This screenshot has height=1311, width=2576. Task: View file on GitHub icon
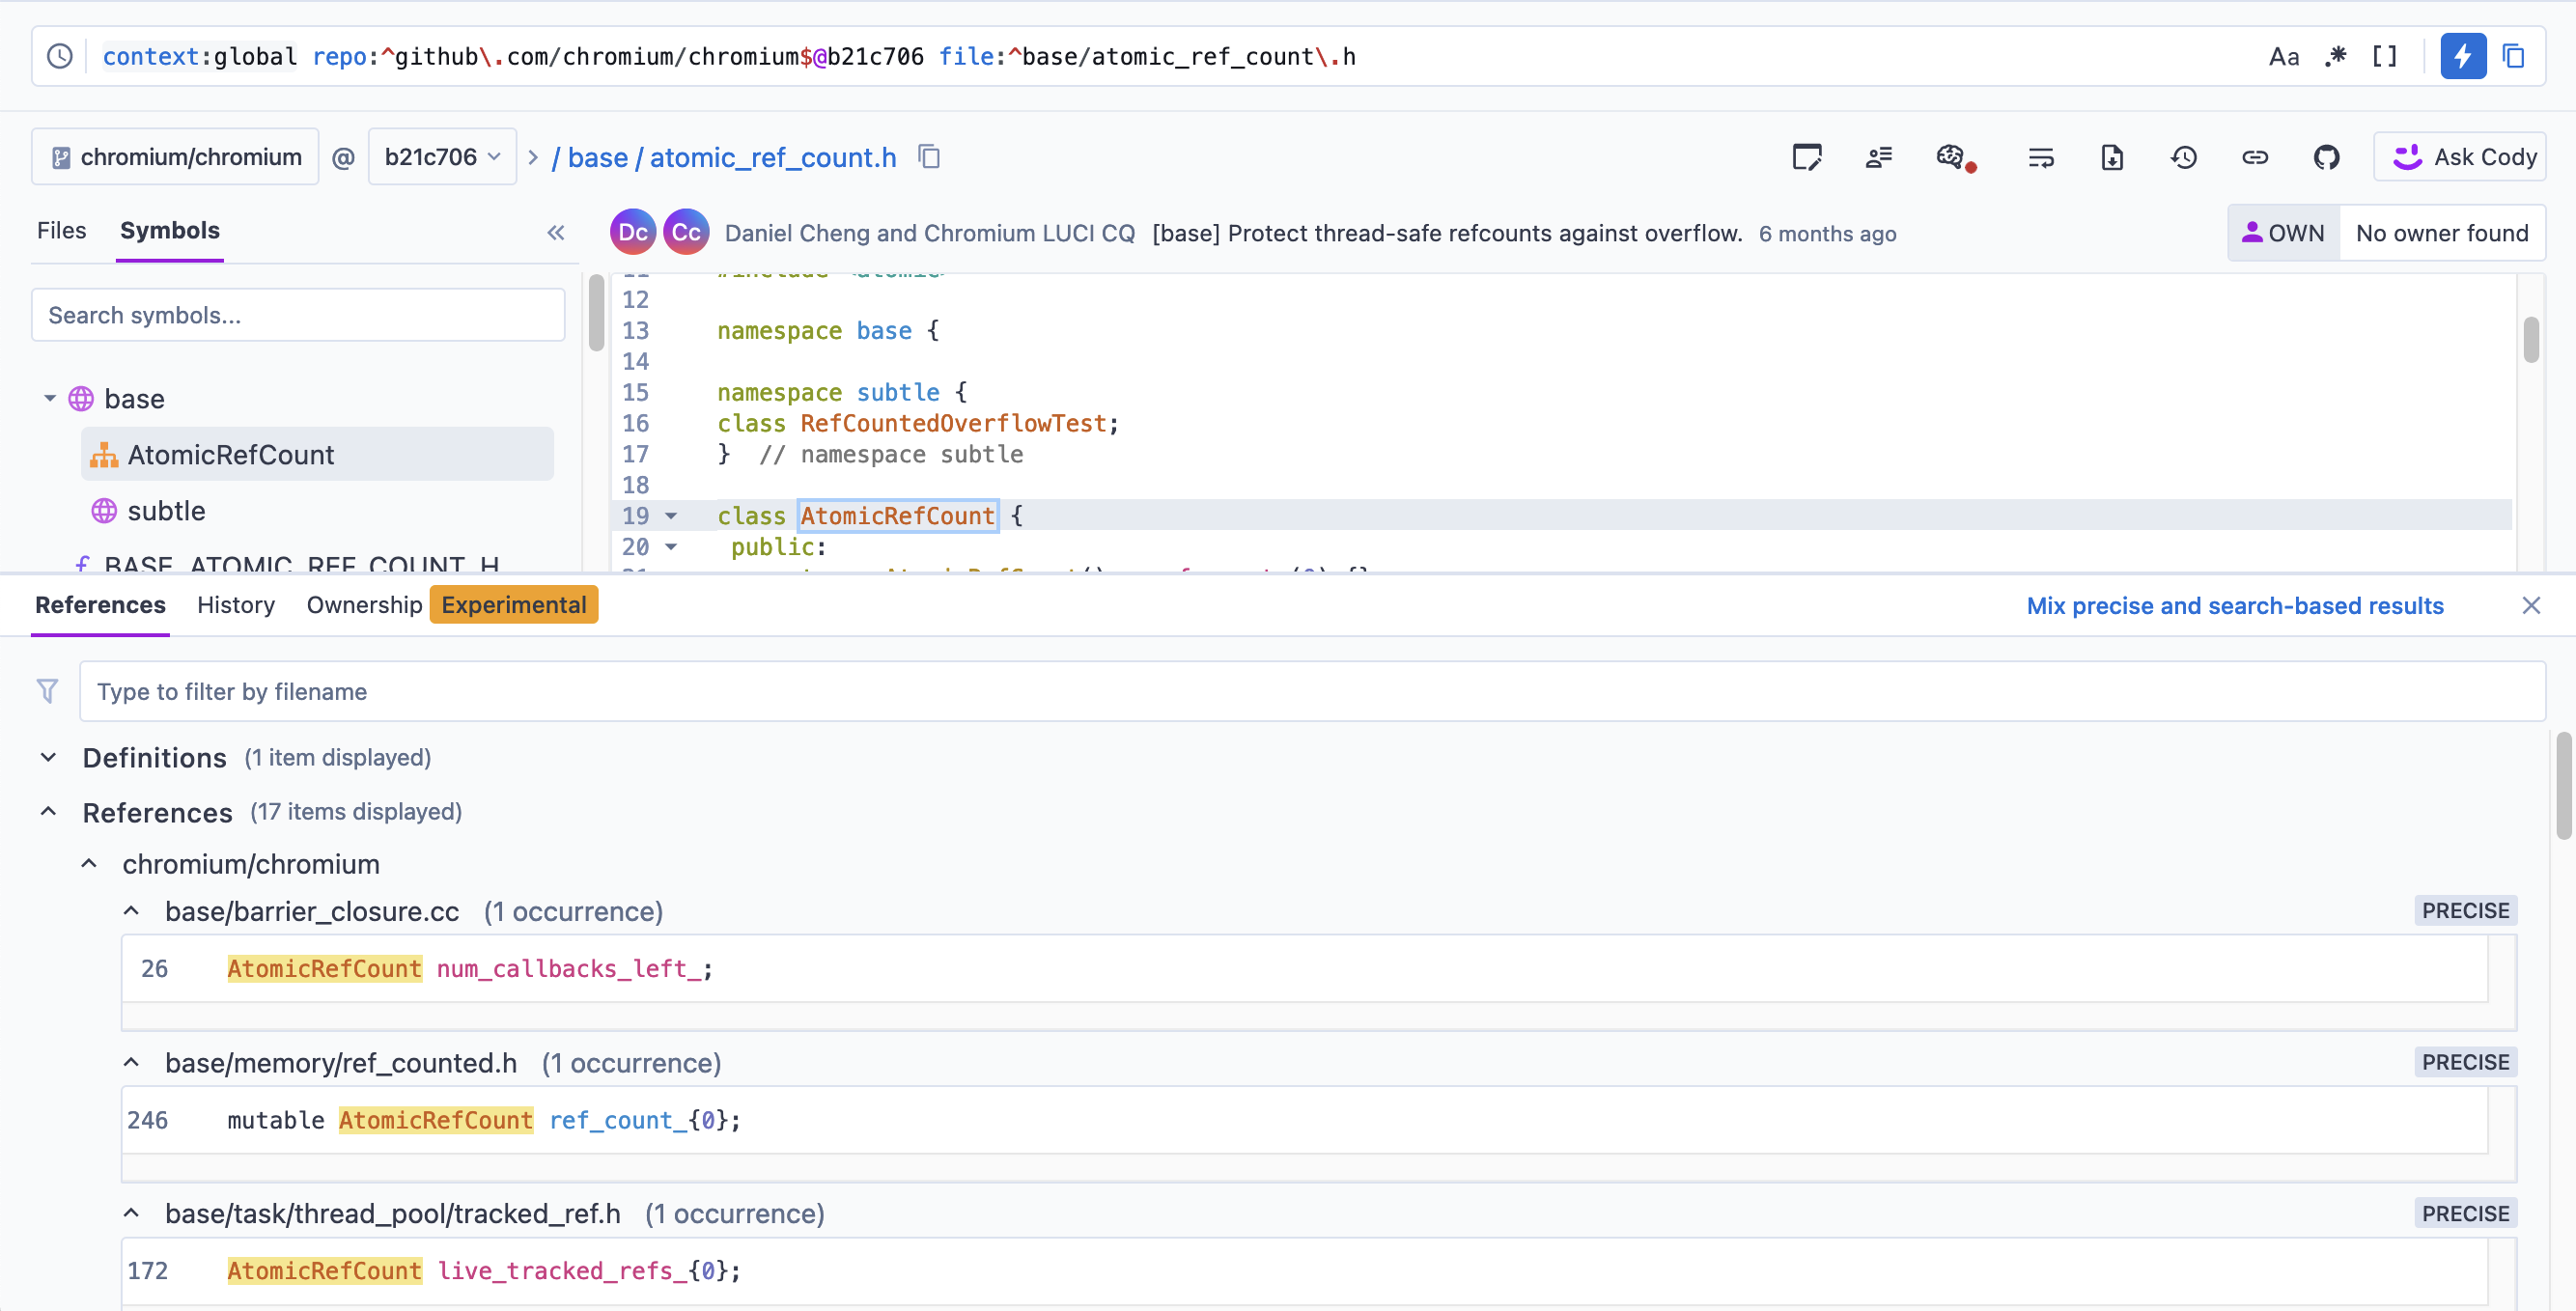[x=2327, y=157]
